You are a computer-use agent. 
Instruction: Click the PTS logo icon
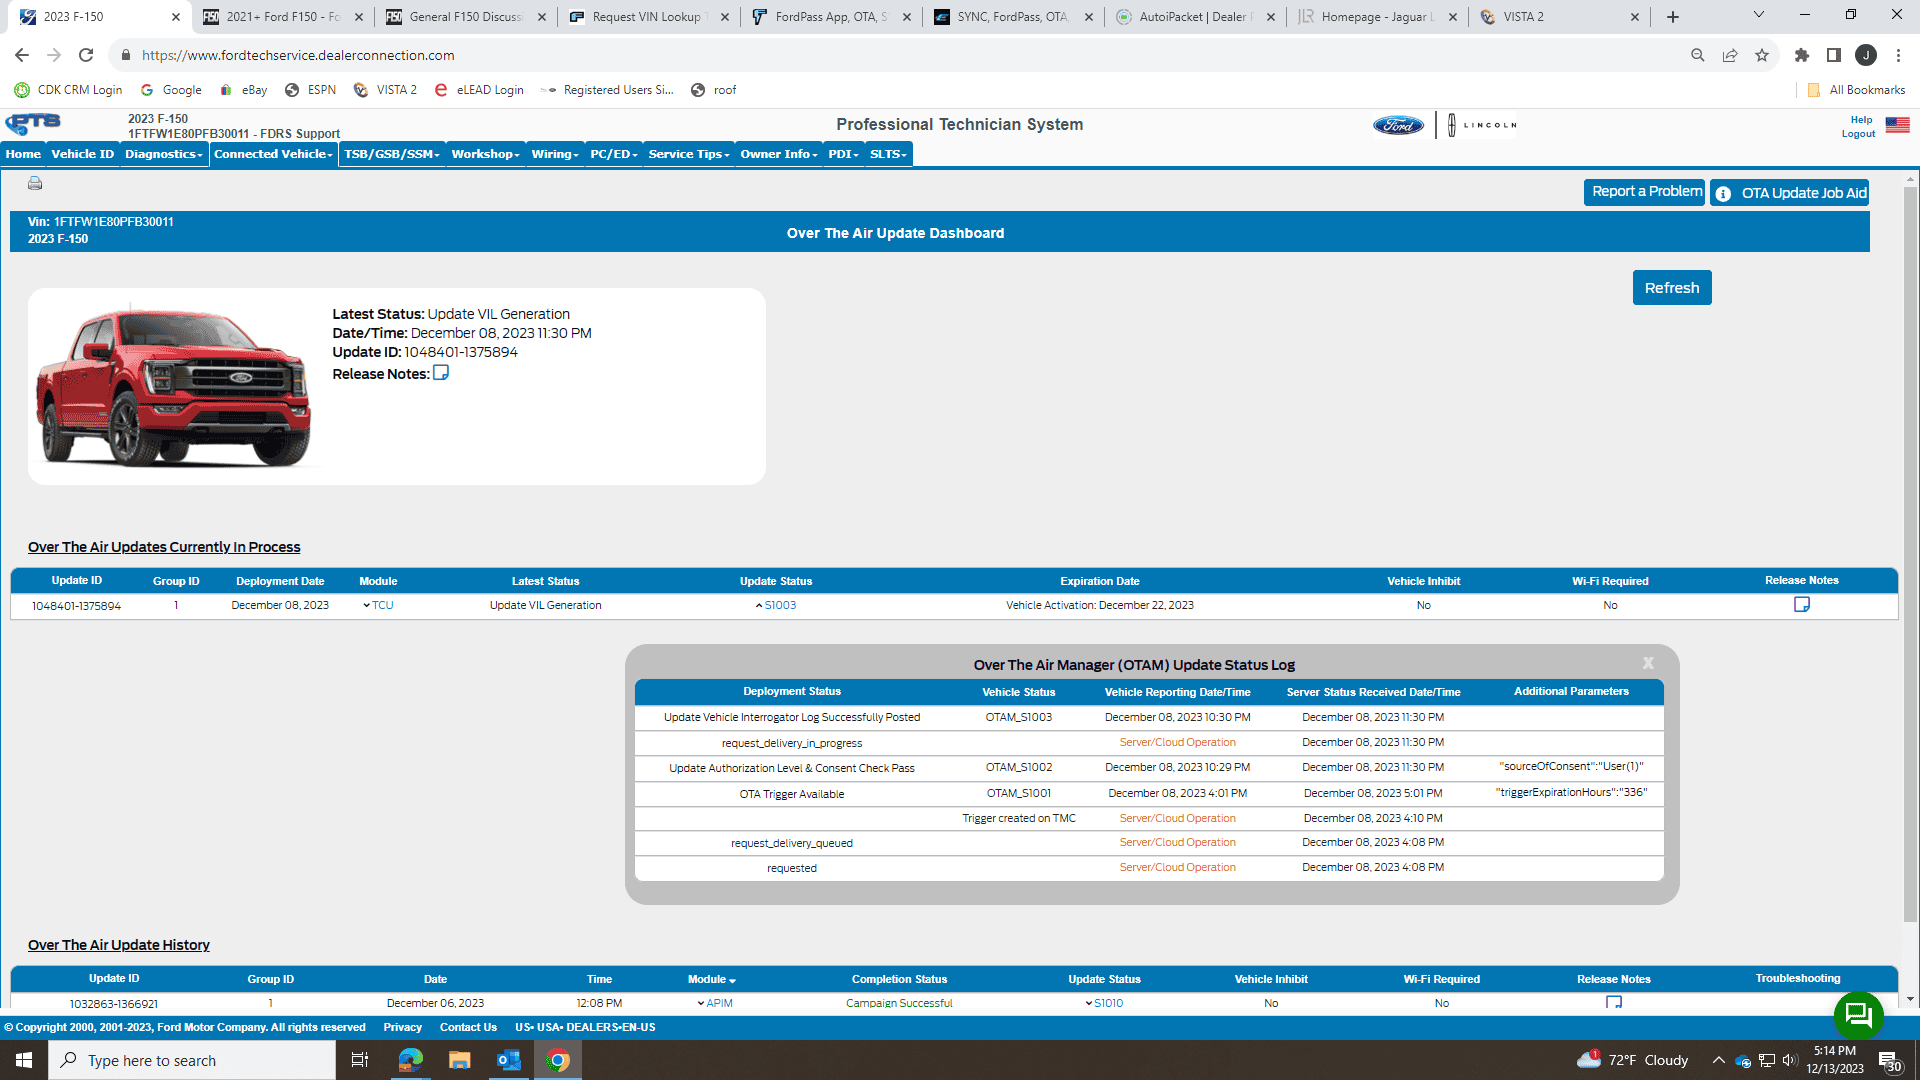[x=33, y=124]
